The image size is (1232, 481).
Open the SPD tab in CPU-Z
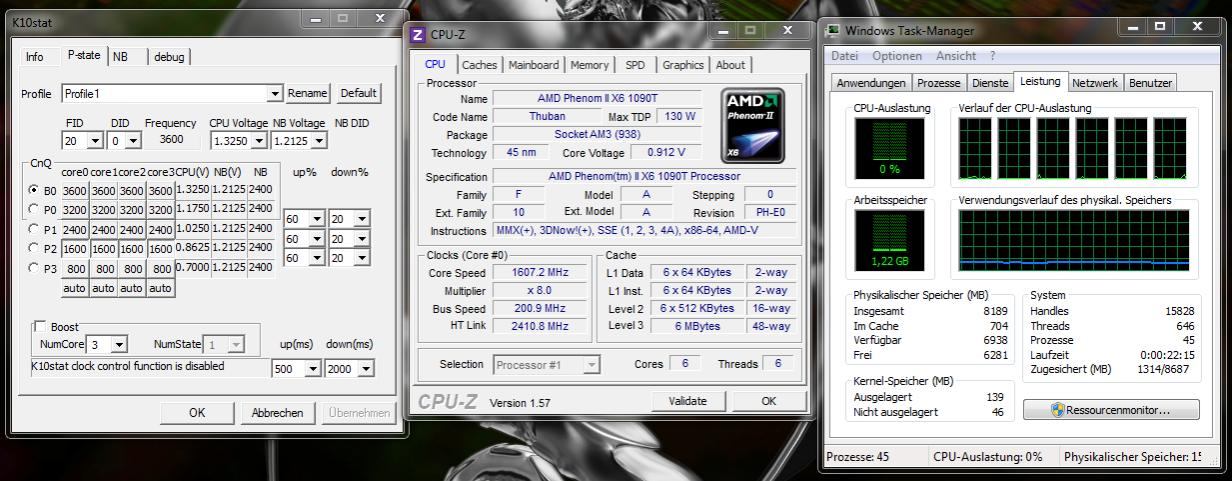coord(635,65)
